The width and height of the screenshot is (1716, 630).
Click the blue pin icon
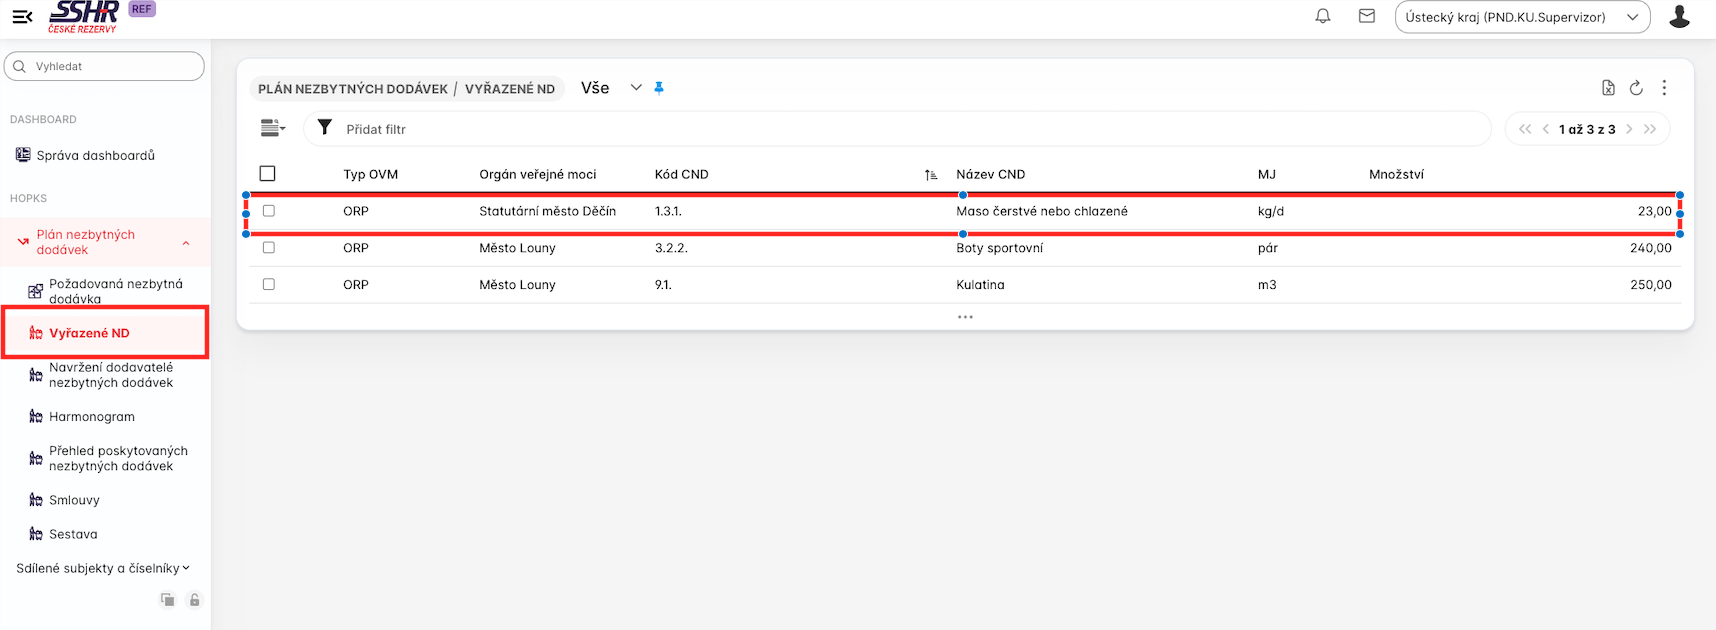[x=659, y=88]
